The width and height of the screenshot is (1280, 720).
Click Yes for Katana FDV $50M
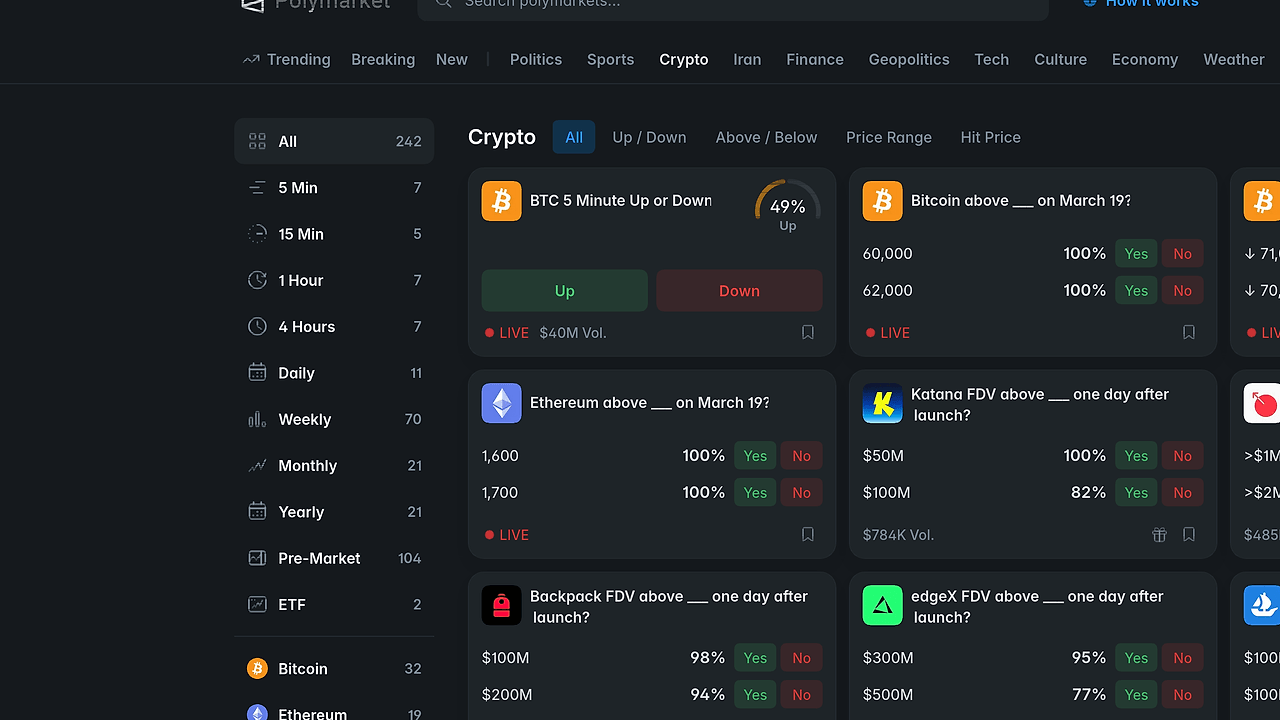coord(1136,456)
